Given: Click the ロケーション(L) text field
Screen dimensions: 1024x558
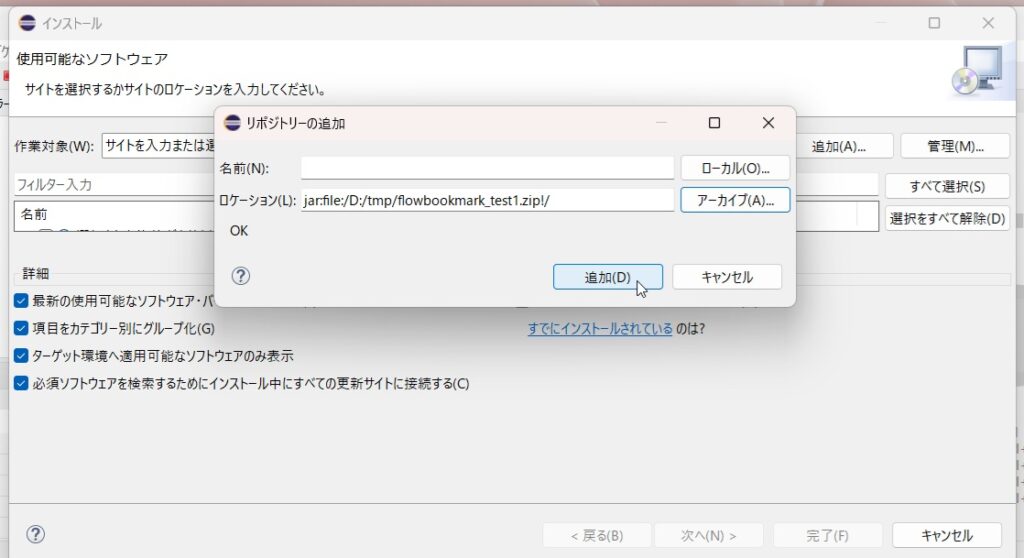Looking at the screenshot, I should (487, 200).
